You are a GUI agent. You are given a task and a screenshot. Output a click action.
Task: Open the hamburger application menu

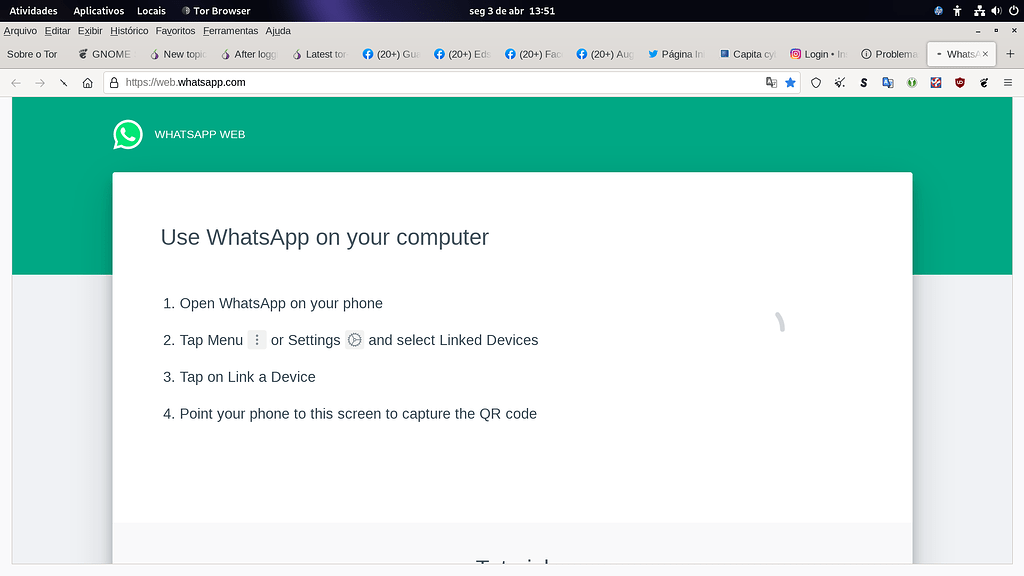coord(1008,83)
